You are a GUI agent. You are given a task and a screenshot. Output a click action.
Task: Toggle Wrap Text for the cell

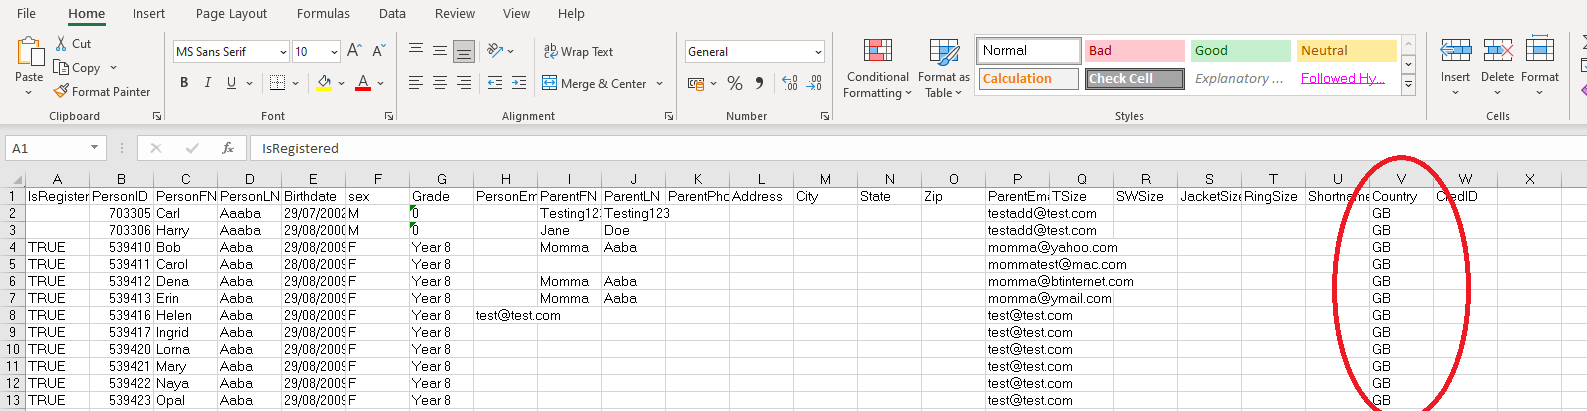click(x=578, y=51)
